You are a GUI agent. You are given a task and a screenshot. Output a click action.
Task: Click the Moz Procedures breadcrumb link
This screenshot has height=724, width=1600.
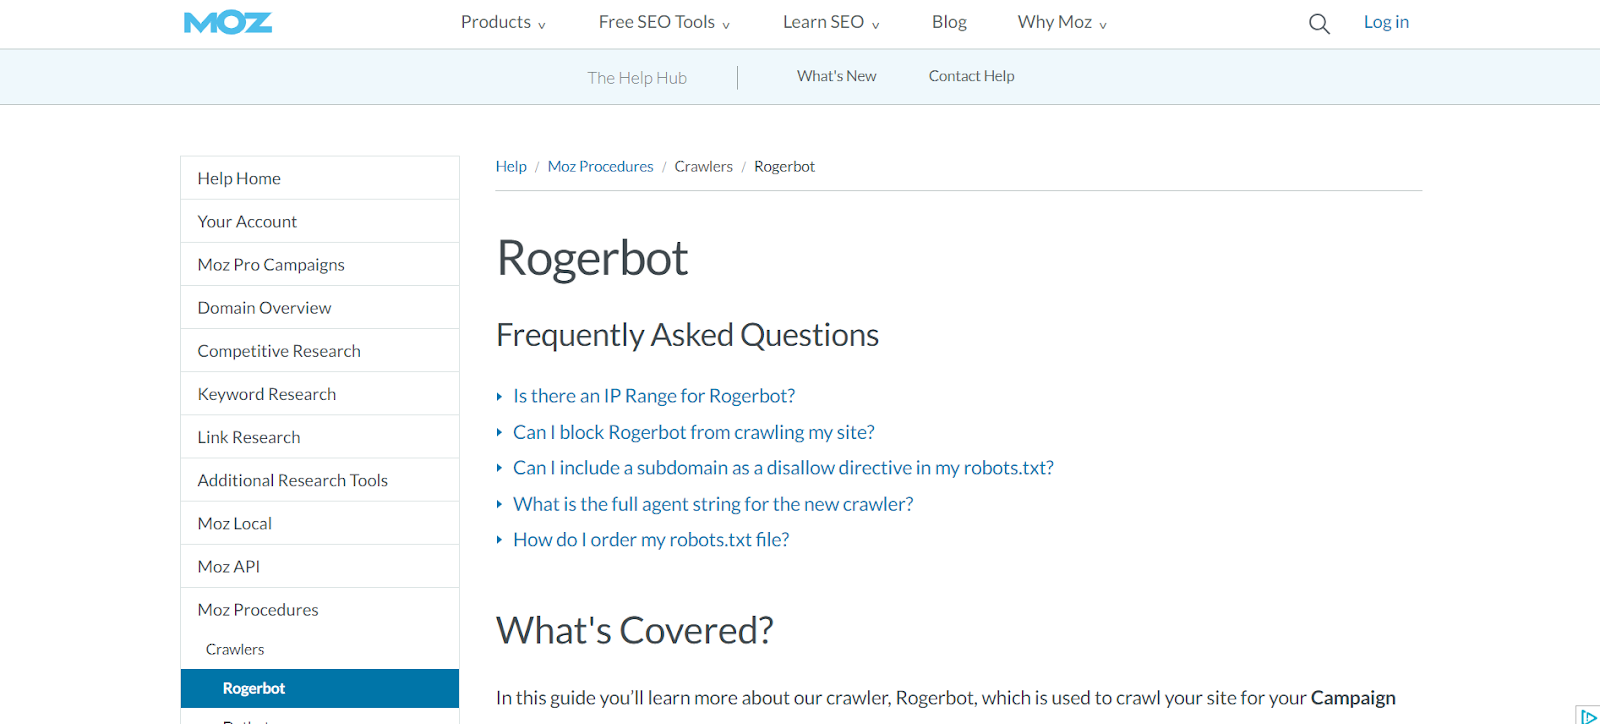coord(600,167)
